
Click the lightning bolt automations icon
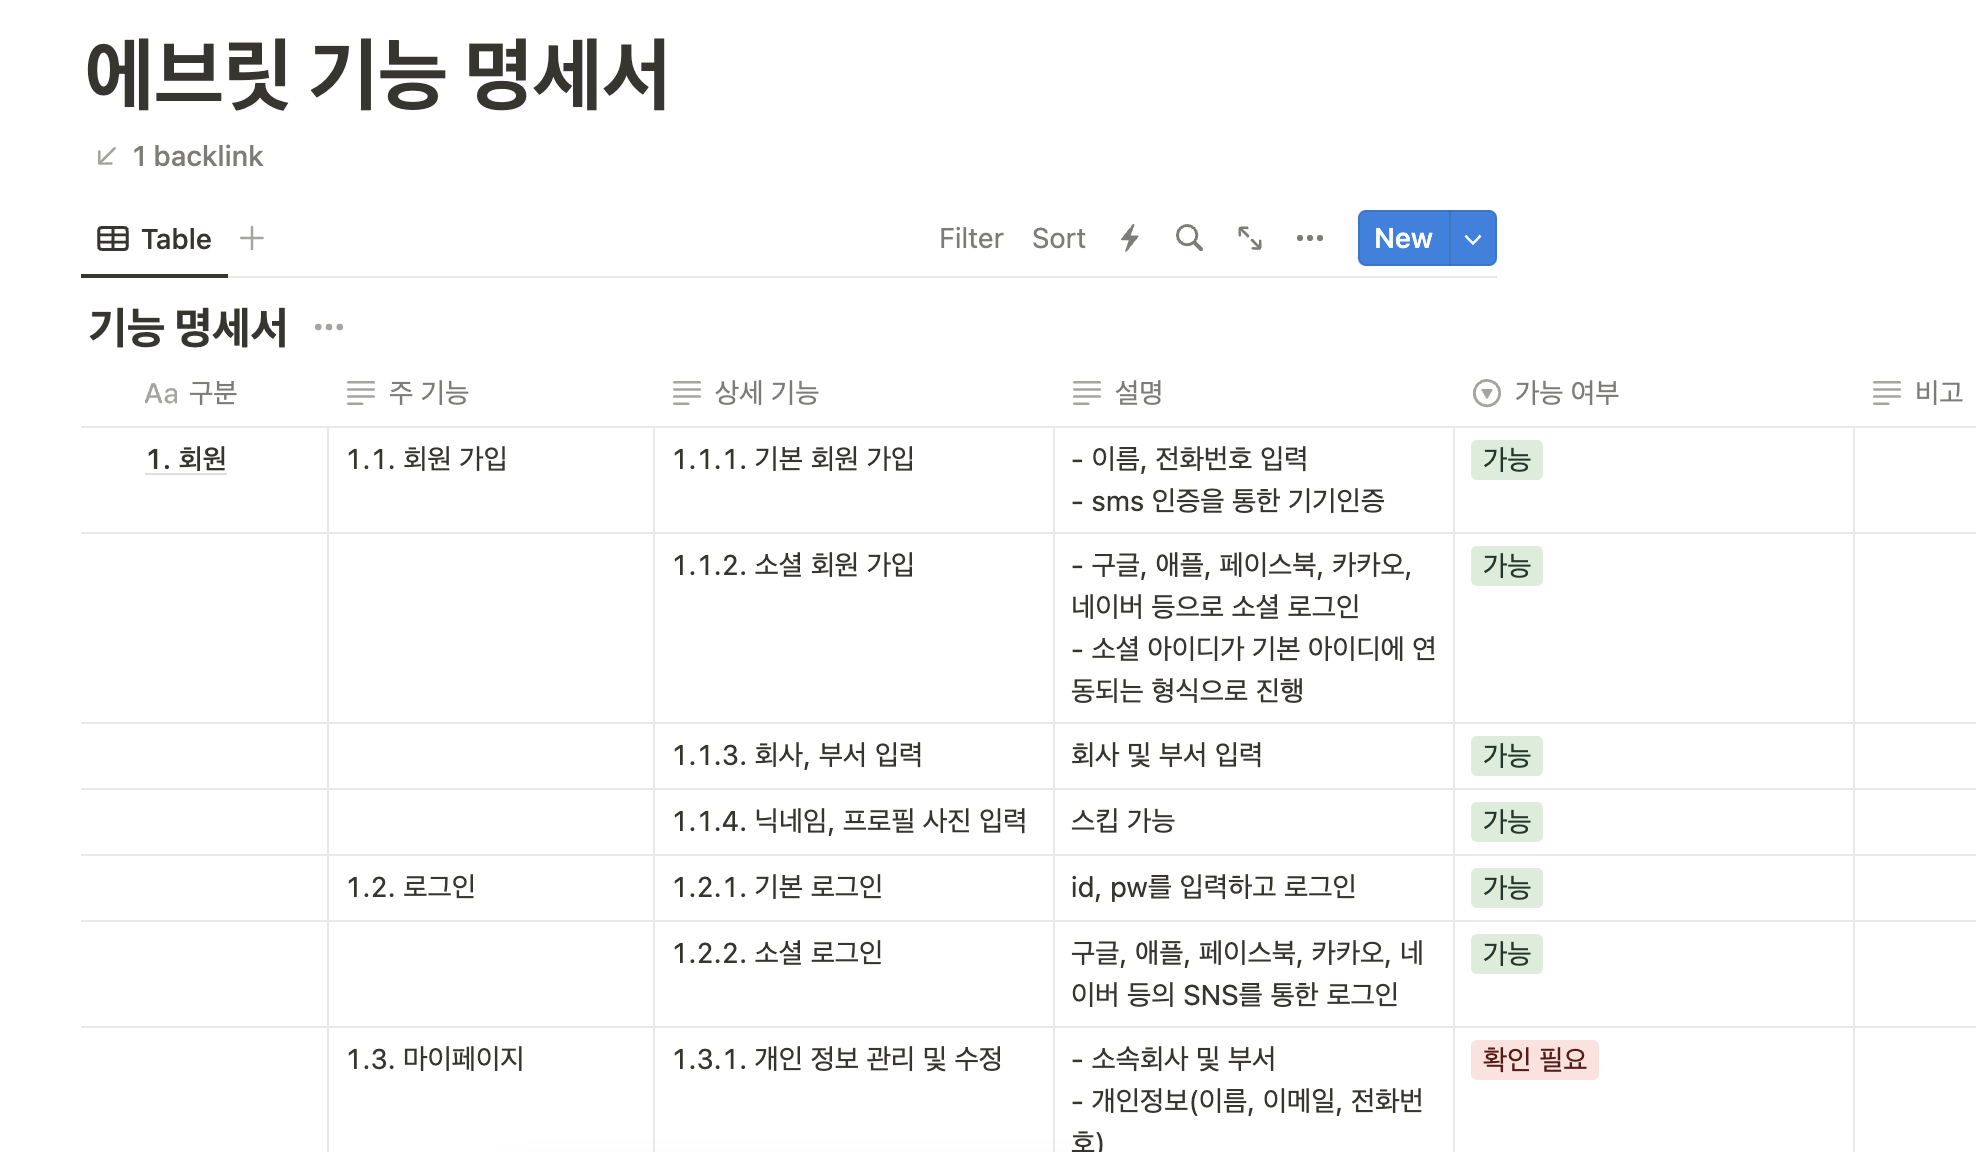tap(1130, 238)
